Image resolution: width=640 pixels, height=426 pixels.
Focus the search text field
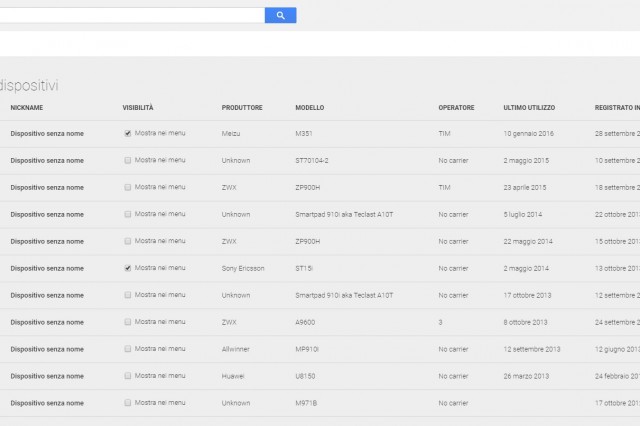tap(130, 15)
